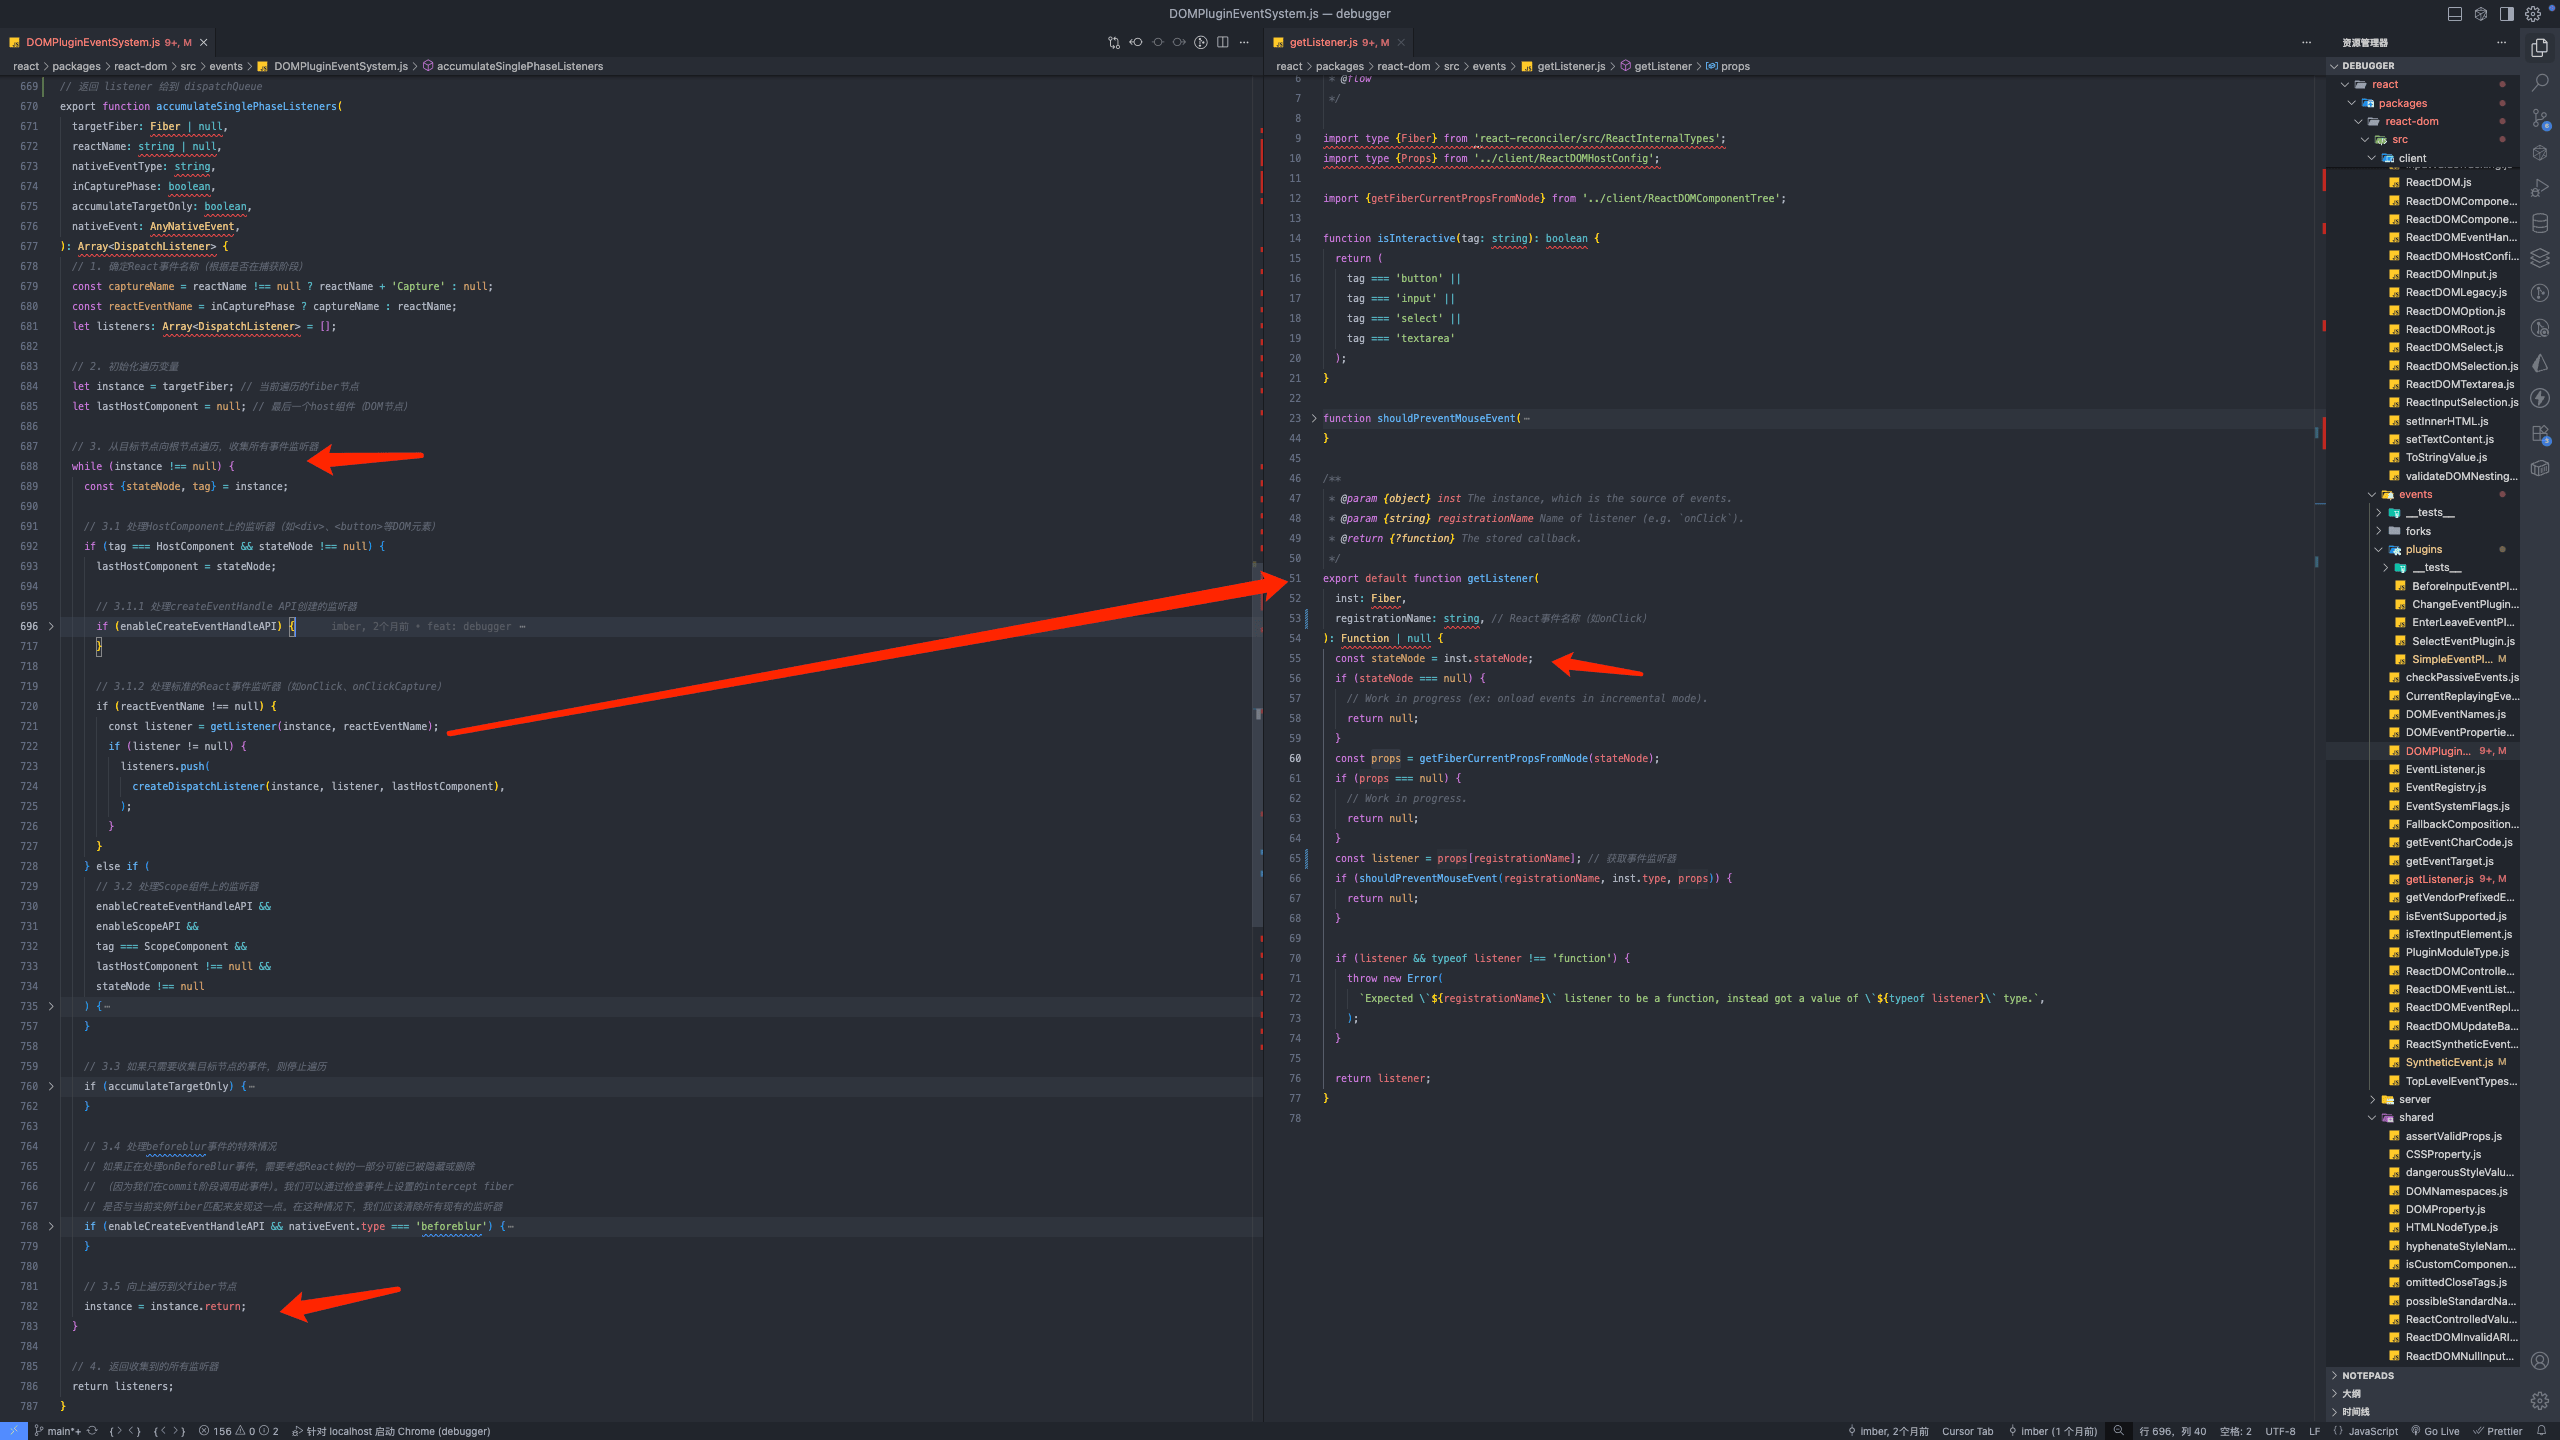This screenshot has width=2560, height=1440.
Task: Open the stacked layers view in activity bar
Action: 2540,258
